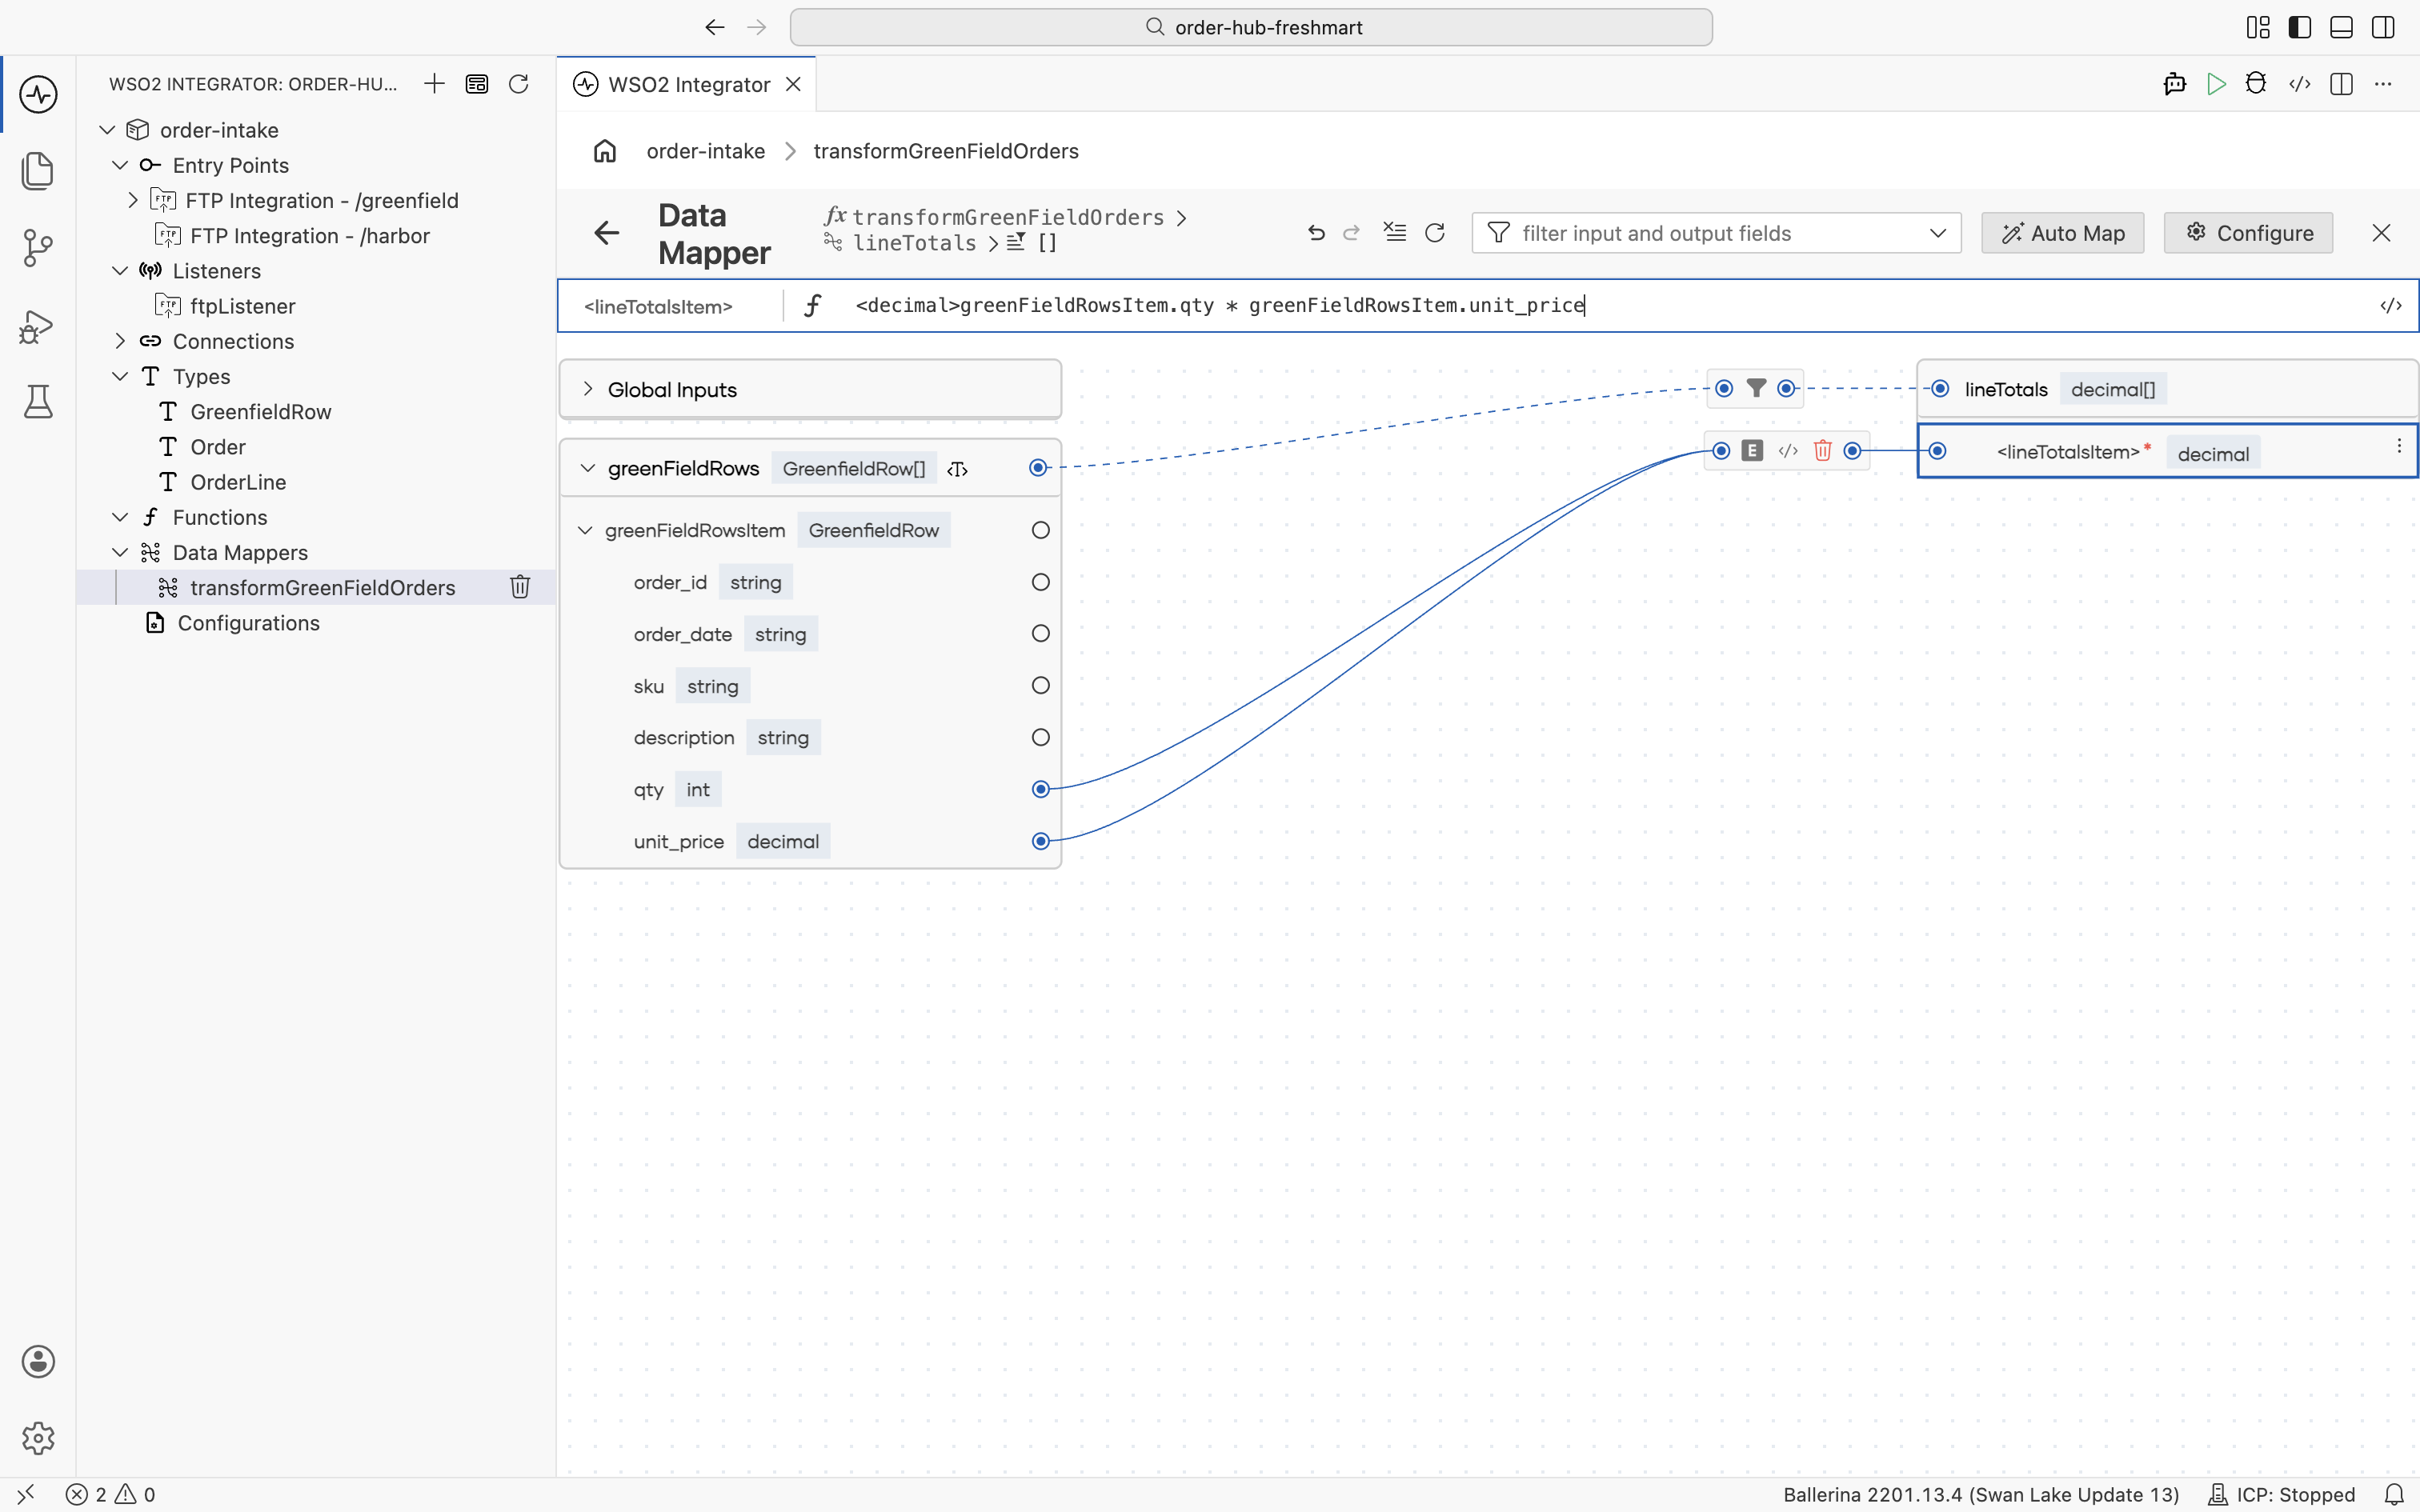Click the Show Source code icon in title bar
Viewport: 2420px width, 1512px height.
pyautogui.click(x=2299, y=84)
